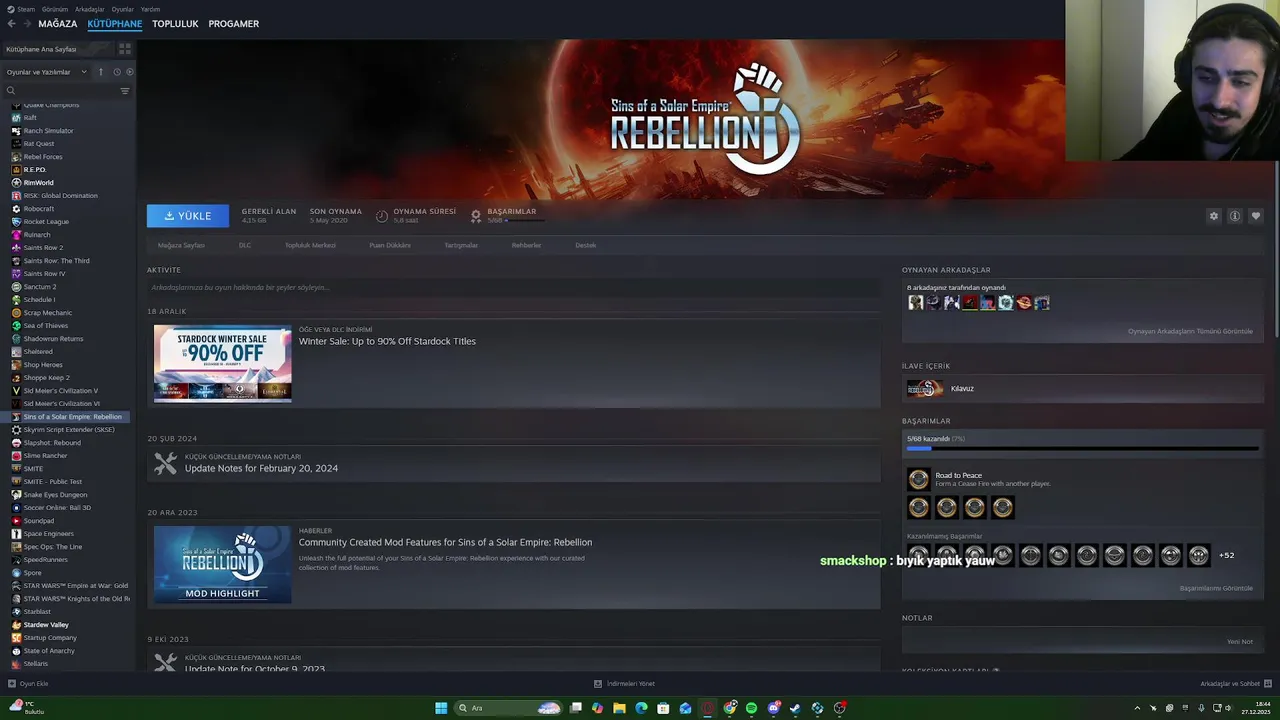This screenshot has height=720, width=1280.
Task: Expand Oyunlar ve Yazılımlar dropdown
Action: click(46, 72)
